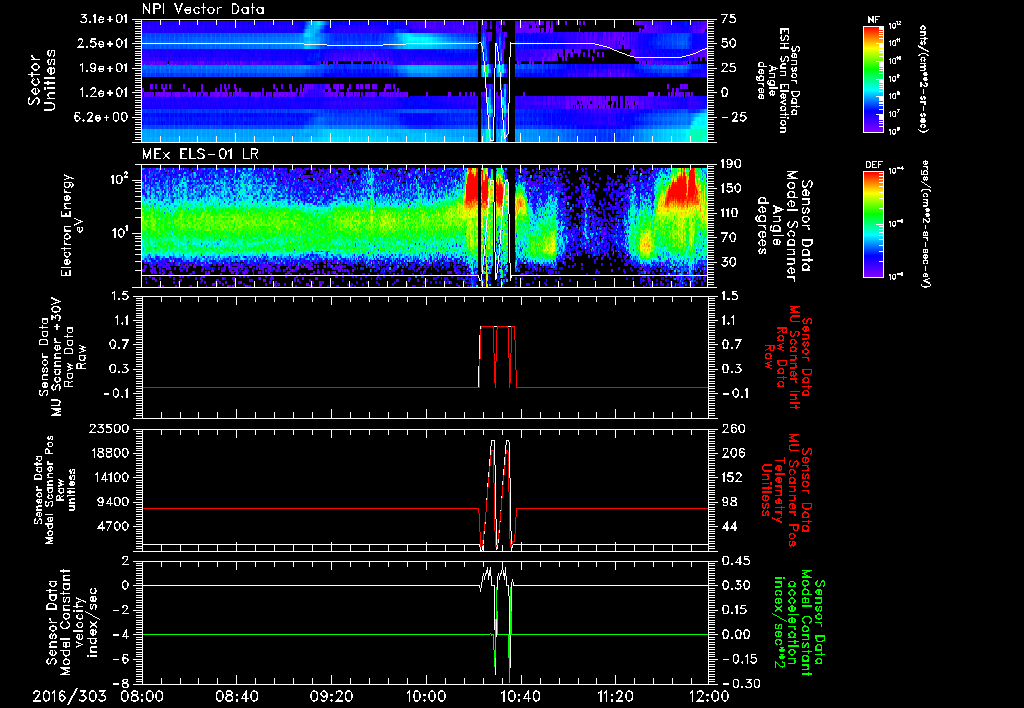
Task: Click the '11:20' time axis tick label
Action: (615, 696)
